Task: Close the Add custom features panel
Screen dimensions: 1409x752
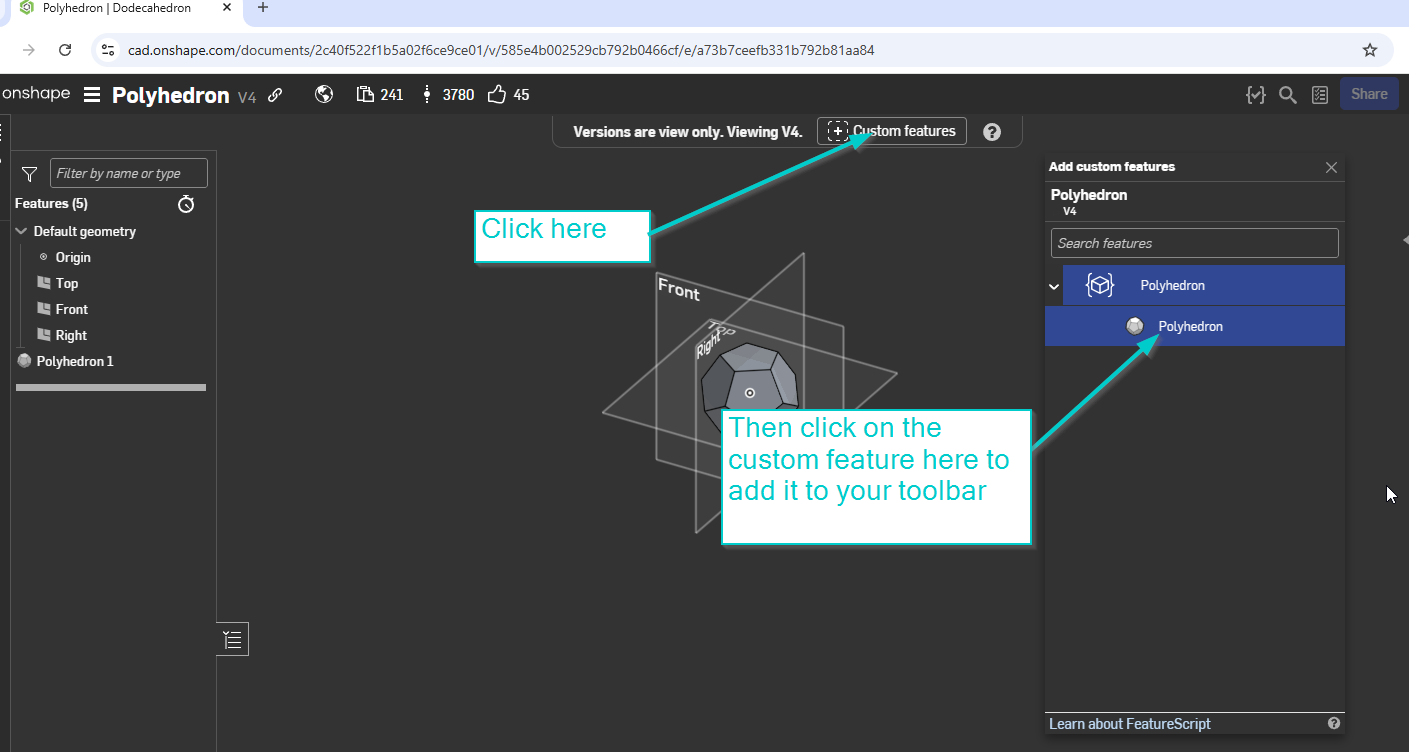Action: 1331,167
